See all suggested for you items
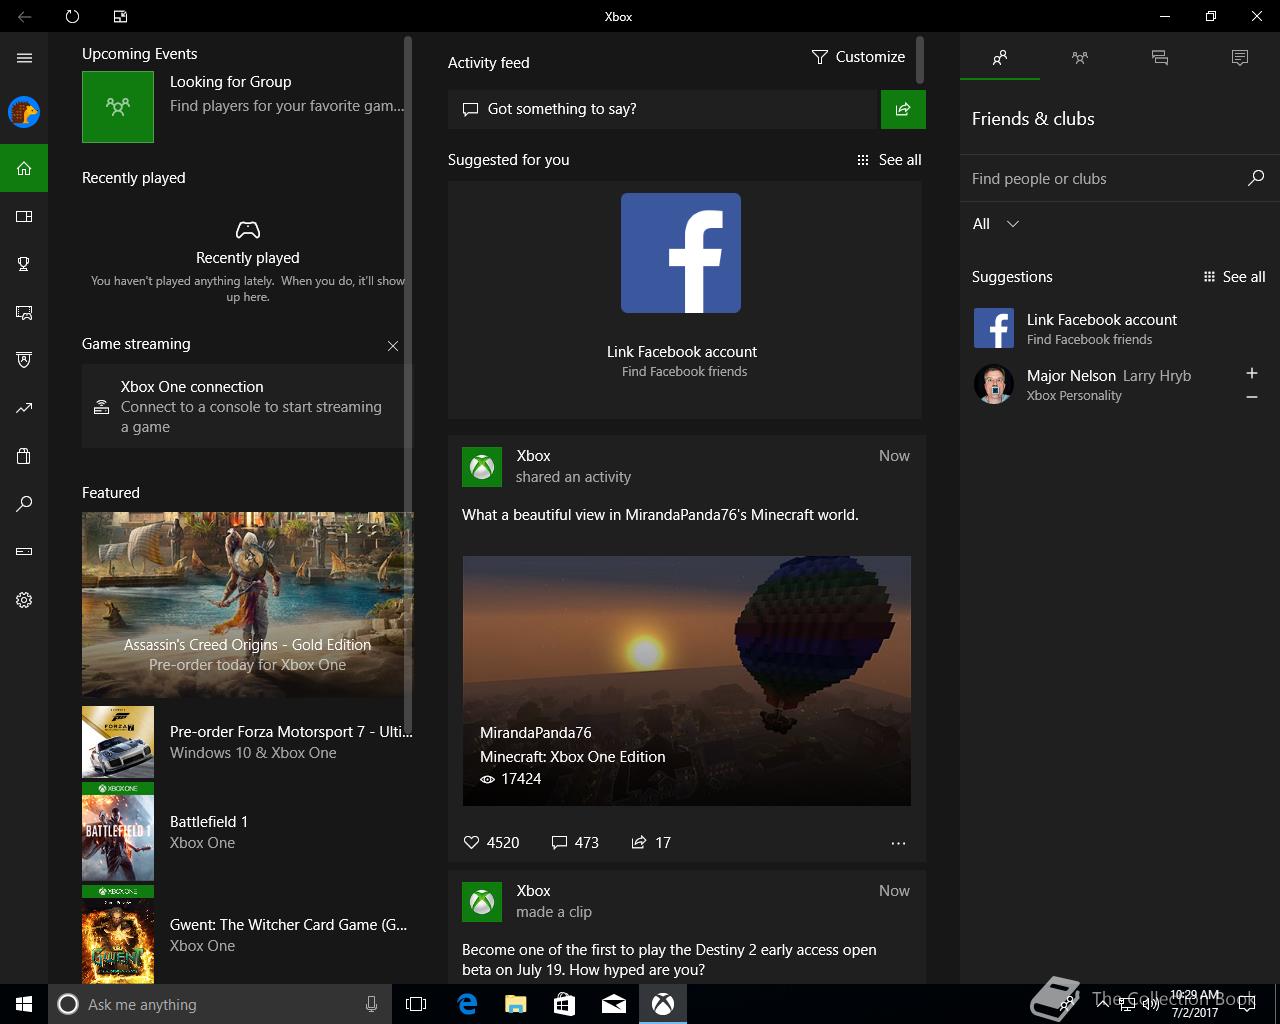Screen dimensions: 1280x1024 click(x=889, y=160)
